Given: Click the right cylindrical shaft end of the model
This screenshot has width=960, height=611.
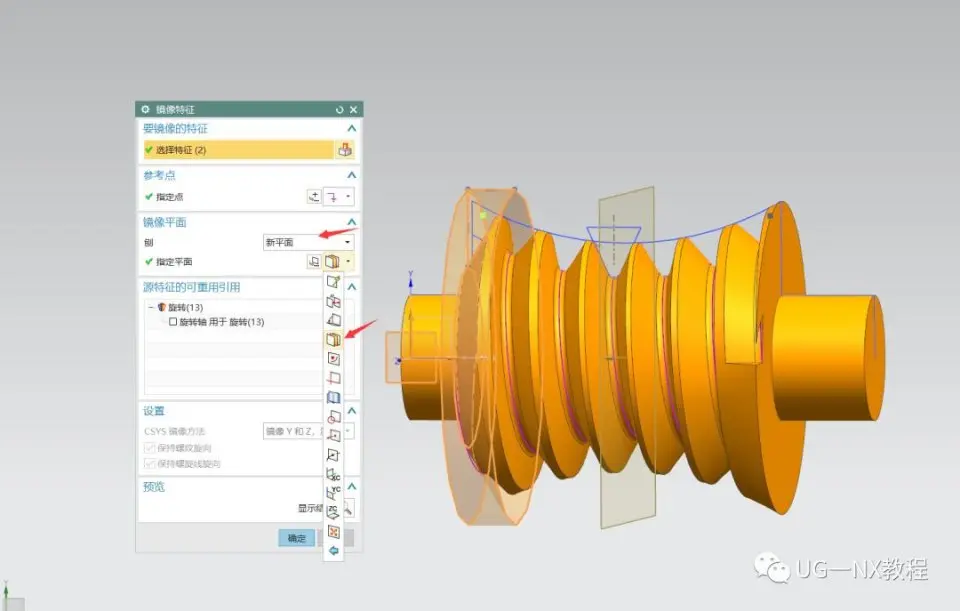Looking at the screenshot, I should 827,357.
